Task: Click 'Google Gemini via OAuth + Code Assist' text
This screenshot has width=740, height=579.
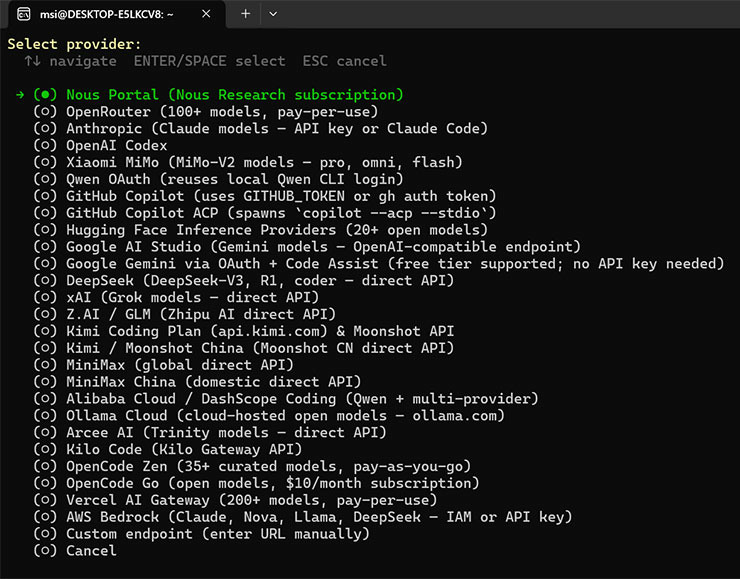Action: click(x=222, y=263)
